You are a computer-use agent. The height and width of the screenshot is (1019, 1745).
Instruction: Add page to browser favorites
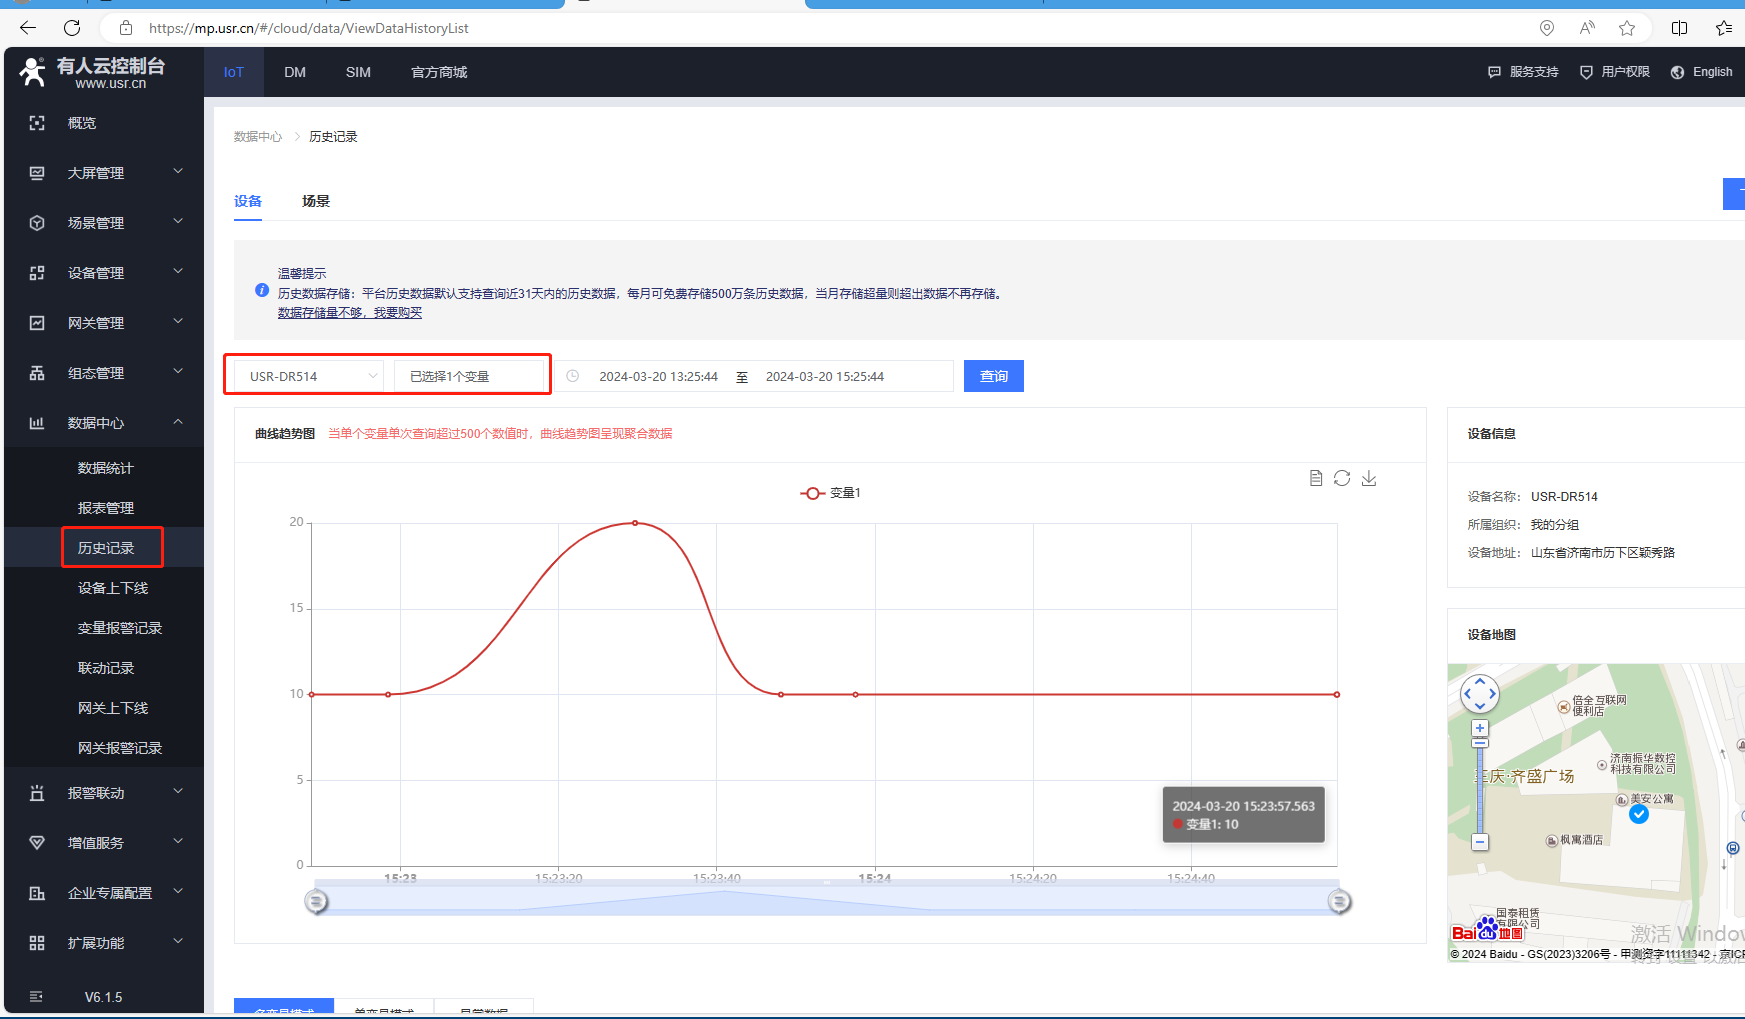click(1627, 28)
